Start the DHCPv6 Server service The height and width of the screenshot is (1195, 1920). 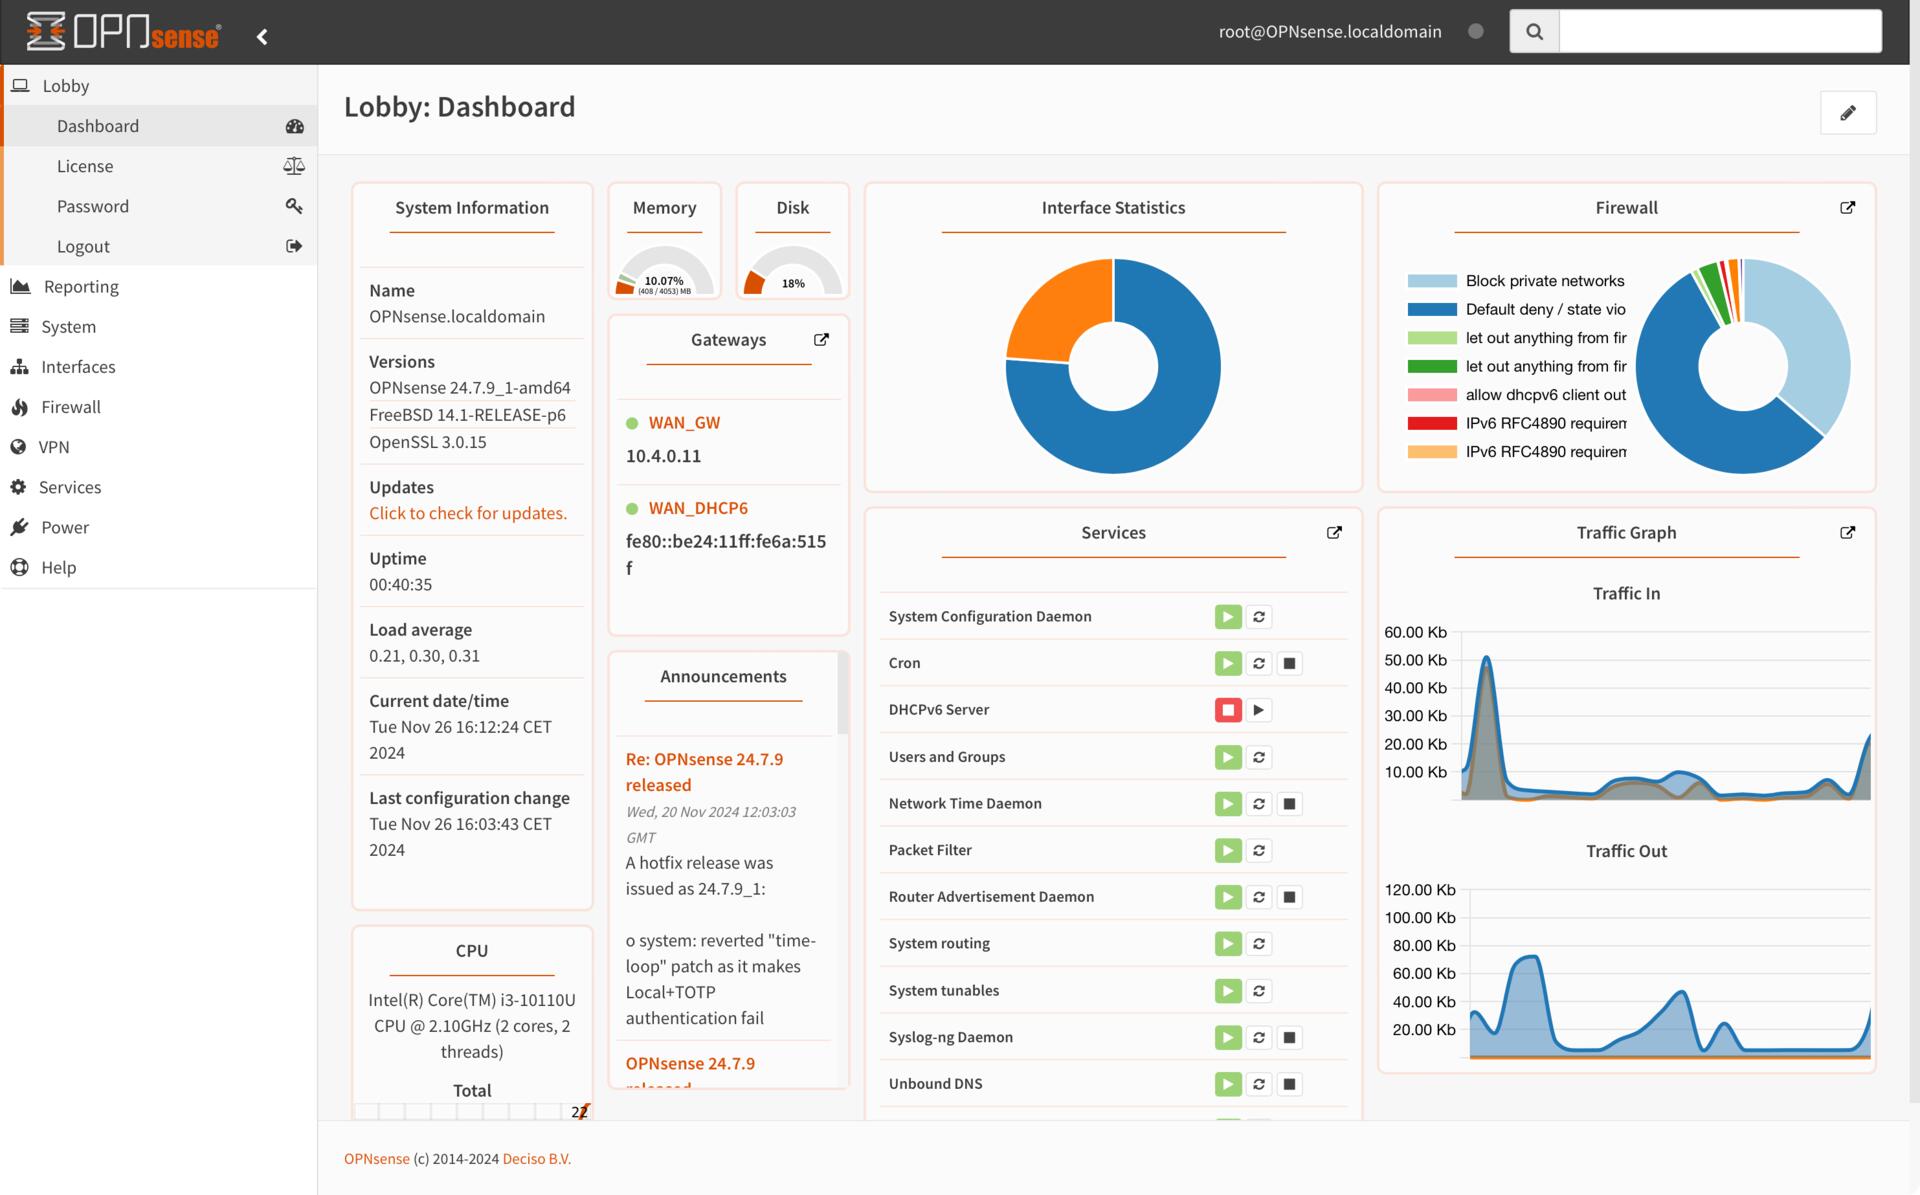pyautogui.click(x=1259, y=710)
